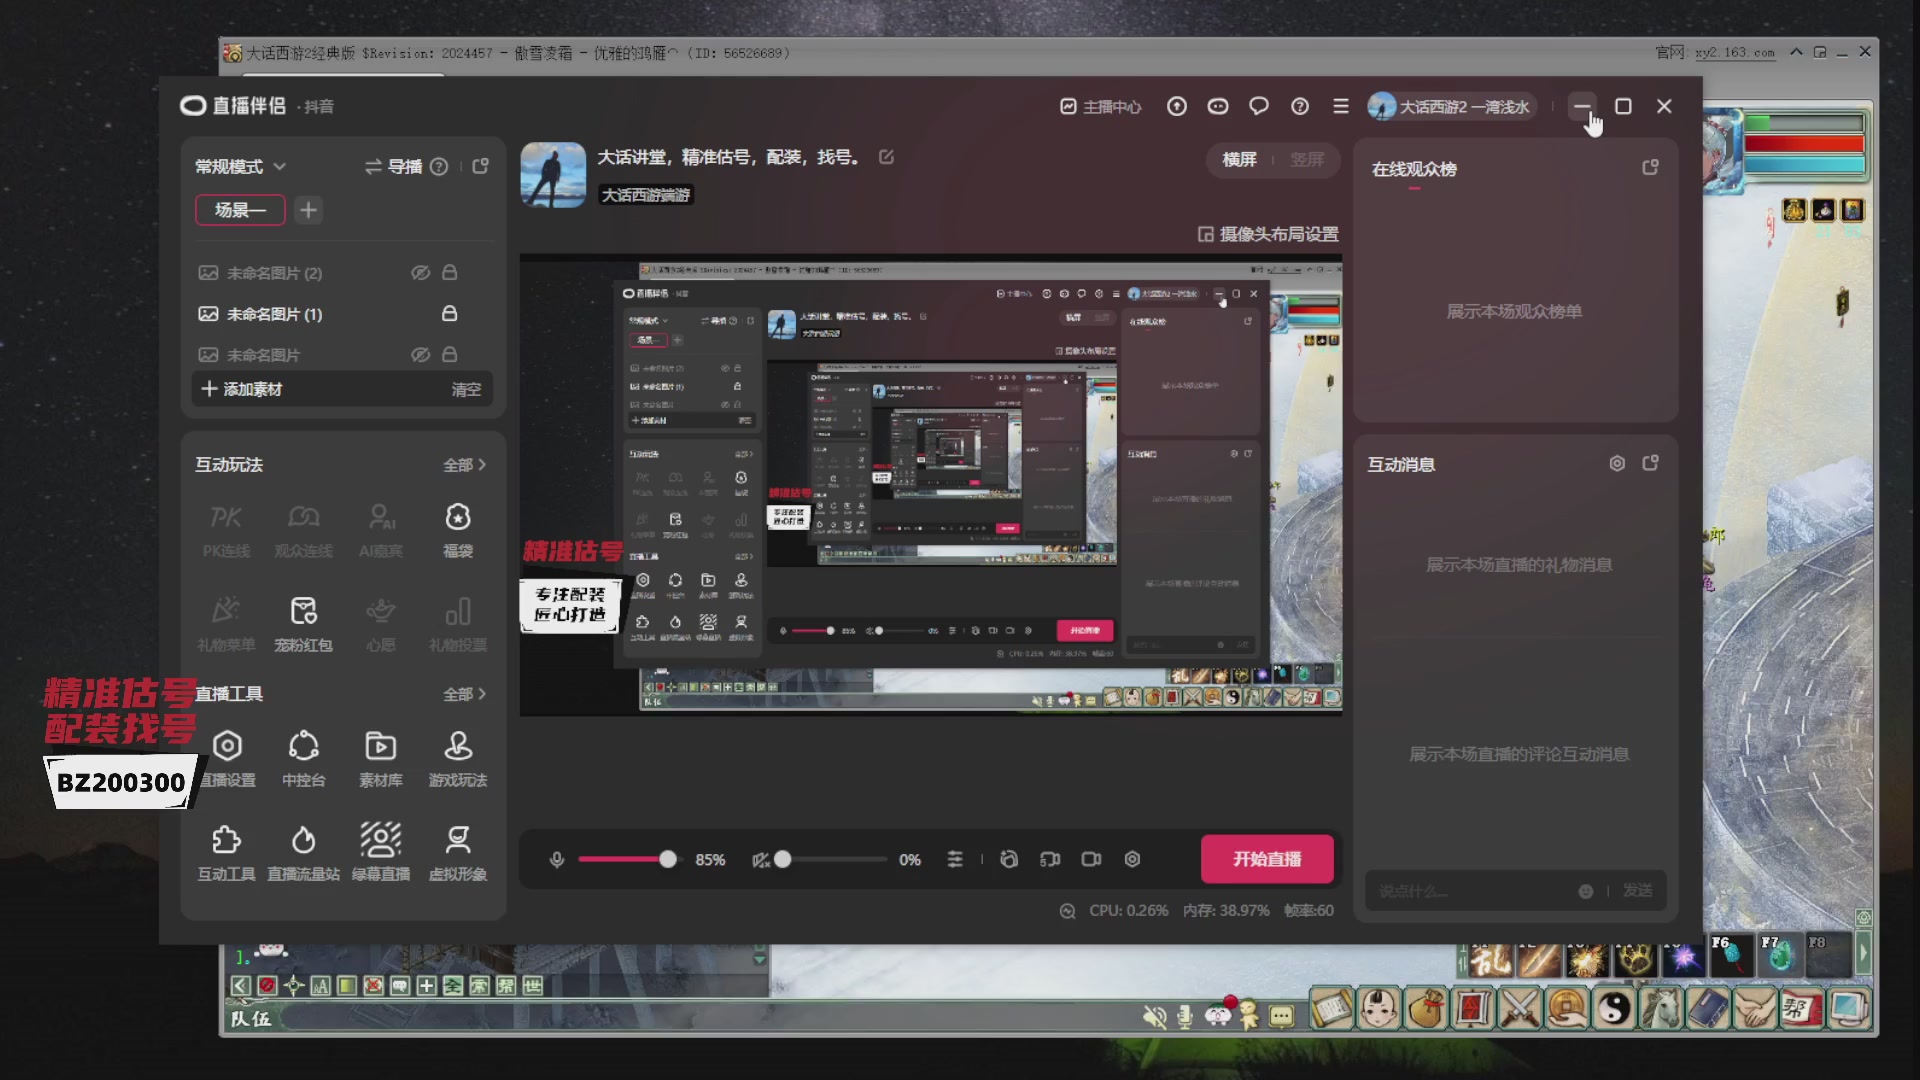The image size is (1920, 1080).
Task: Click the help icon next to 导播
Action: 439,167
